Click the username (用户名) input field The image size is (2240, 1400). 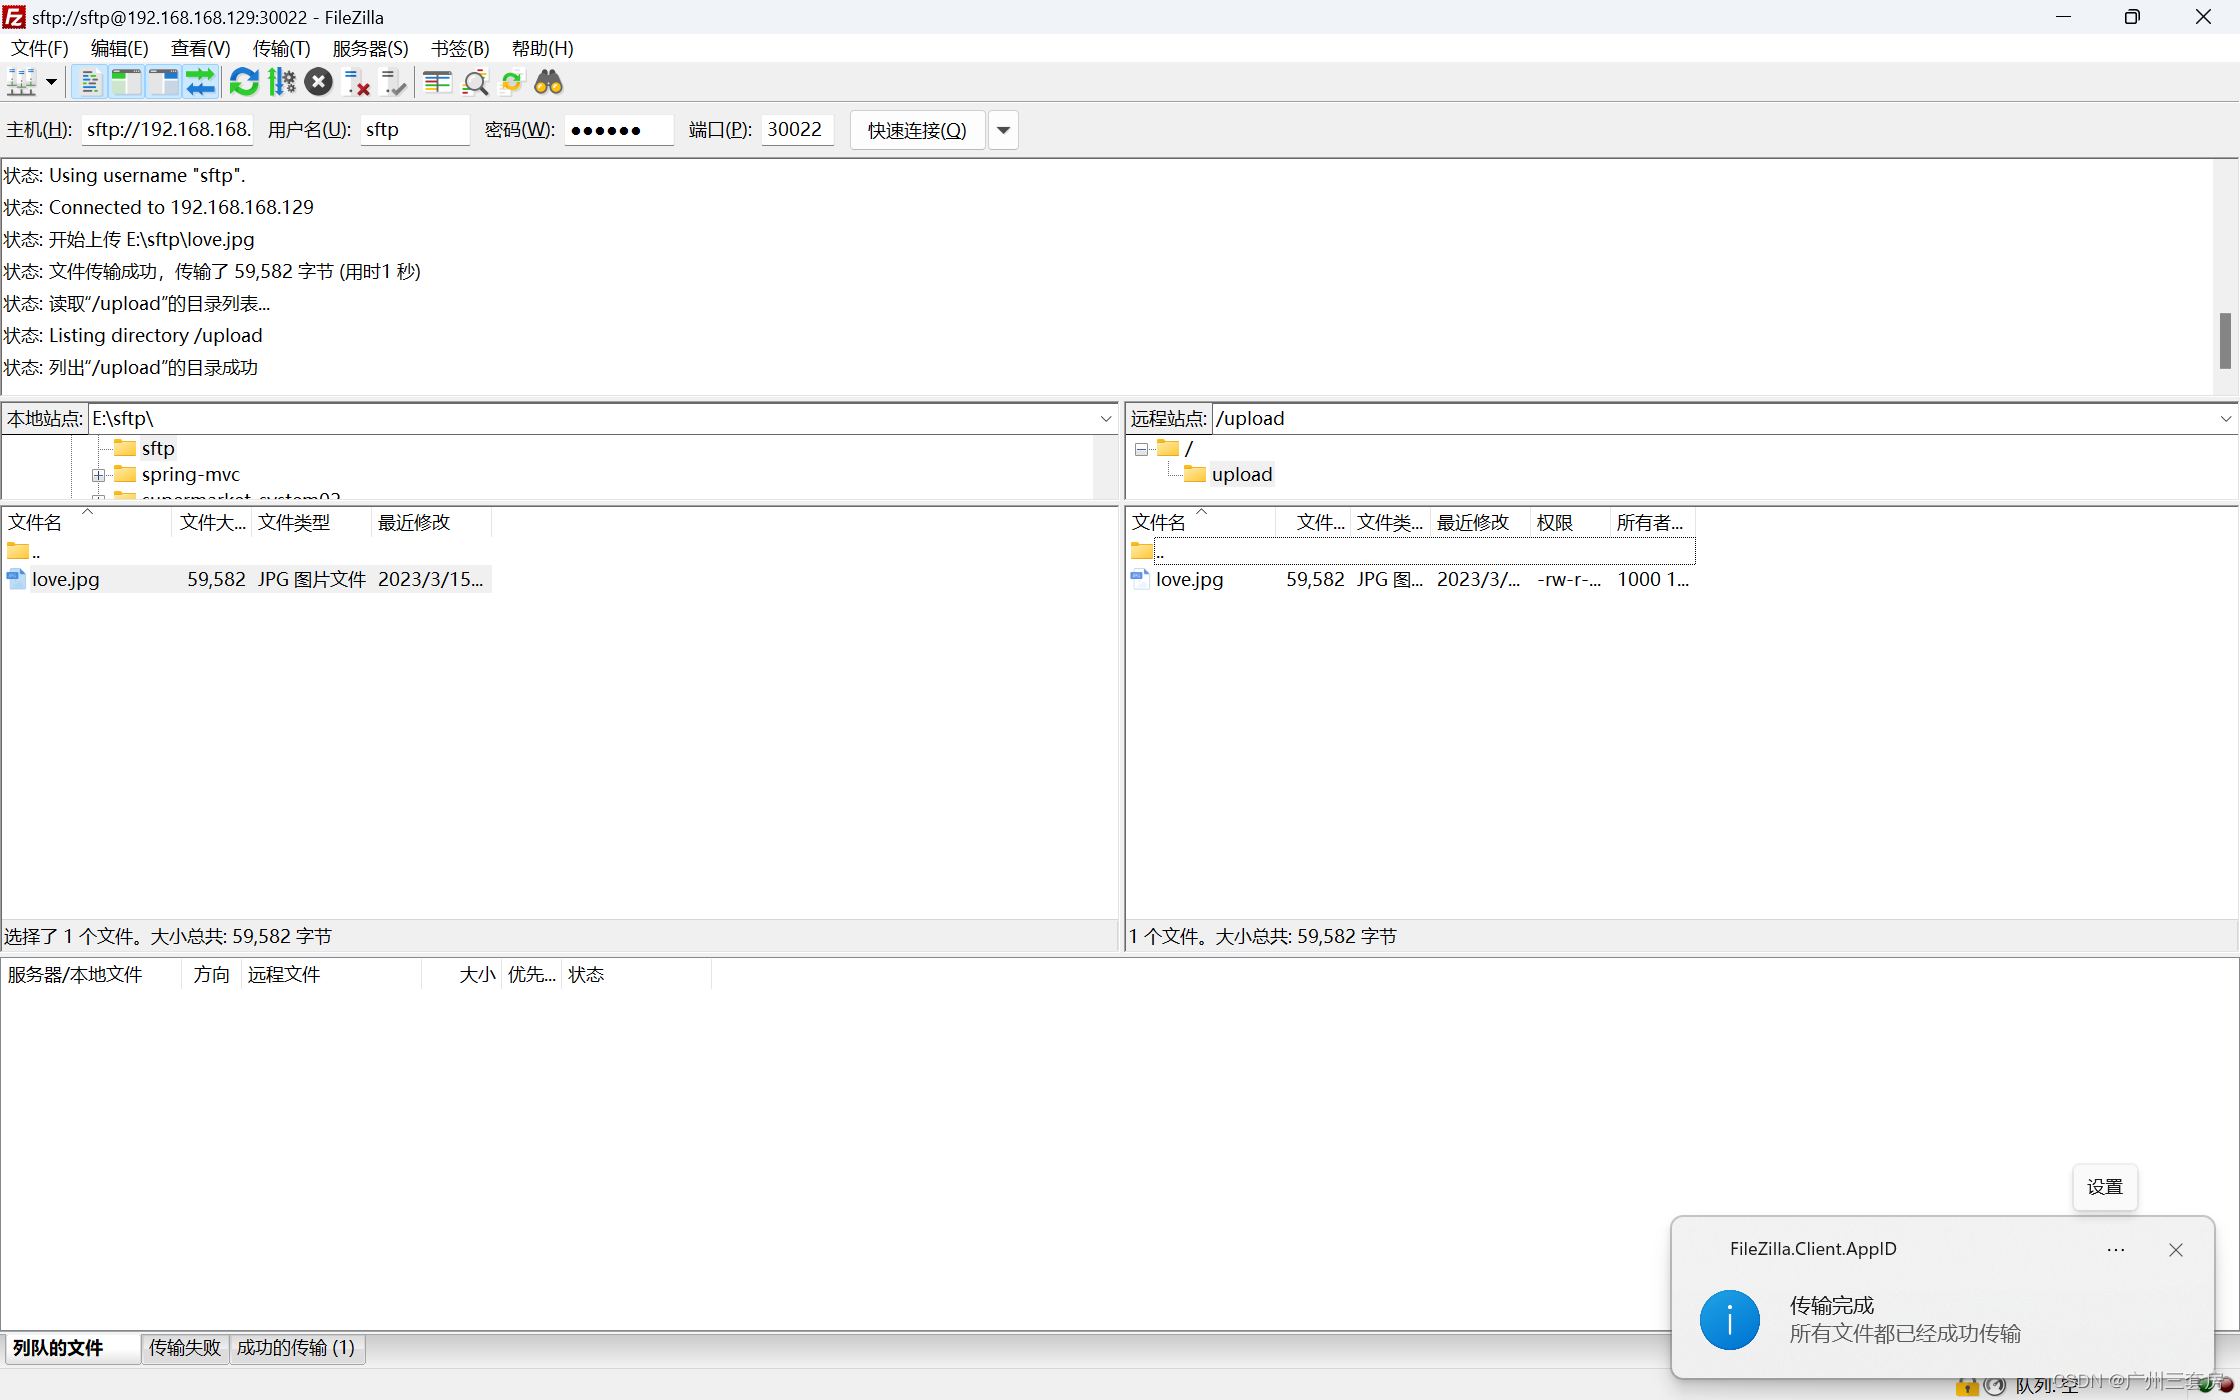tap(415, 130)
